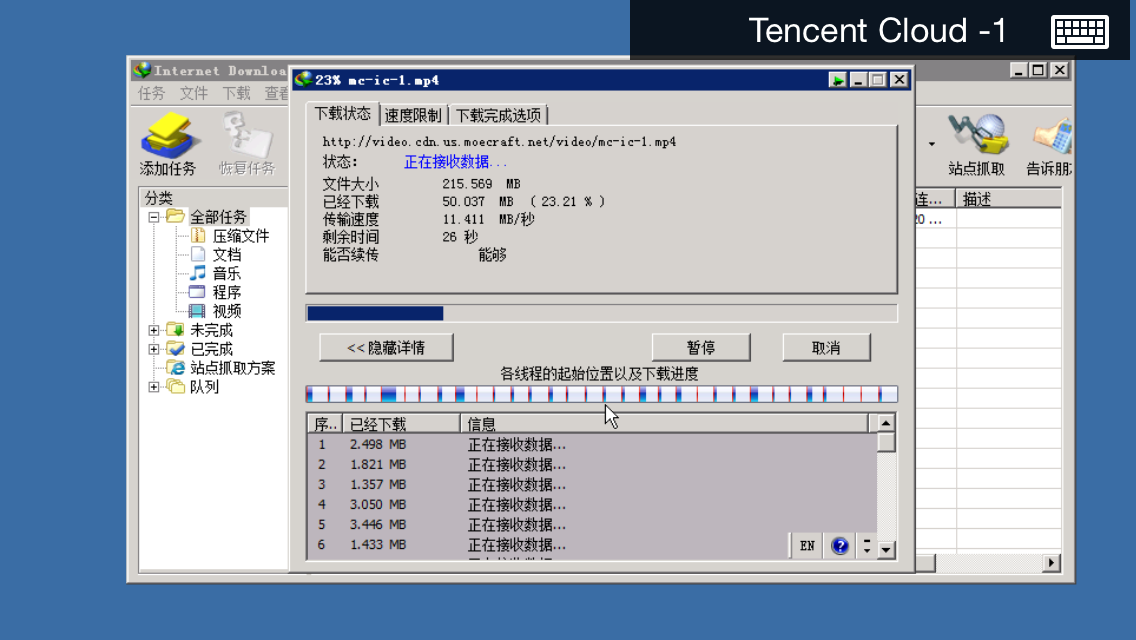This screenshot has width=1136, height=640.
Task: Select the 视频 (Video) category
Action: point(226,311)
